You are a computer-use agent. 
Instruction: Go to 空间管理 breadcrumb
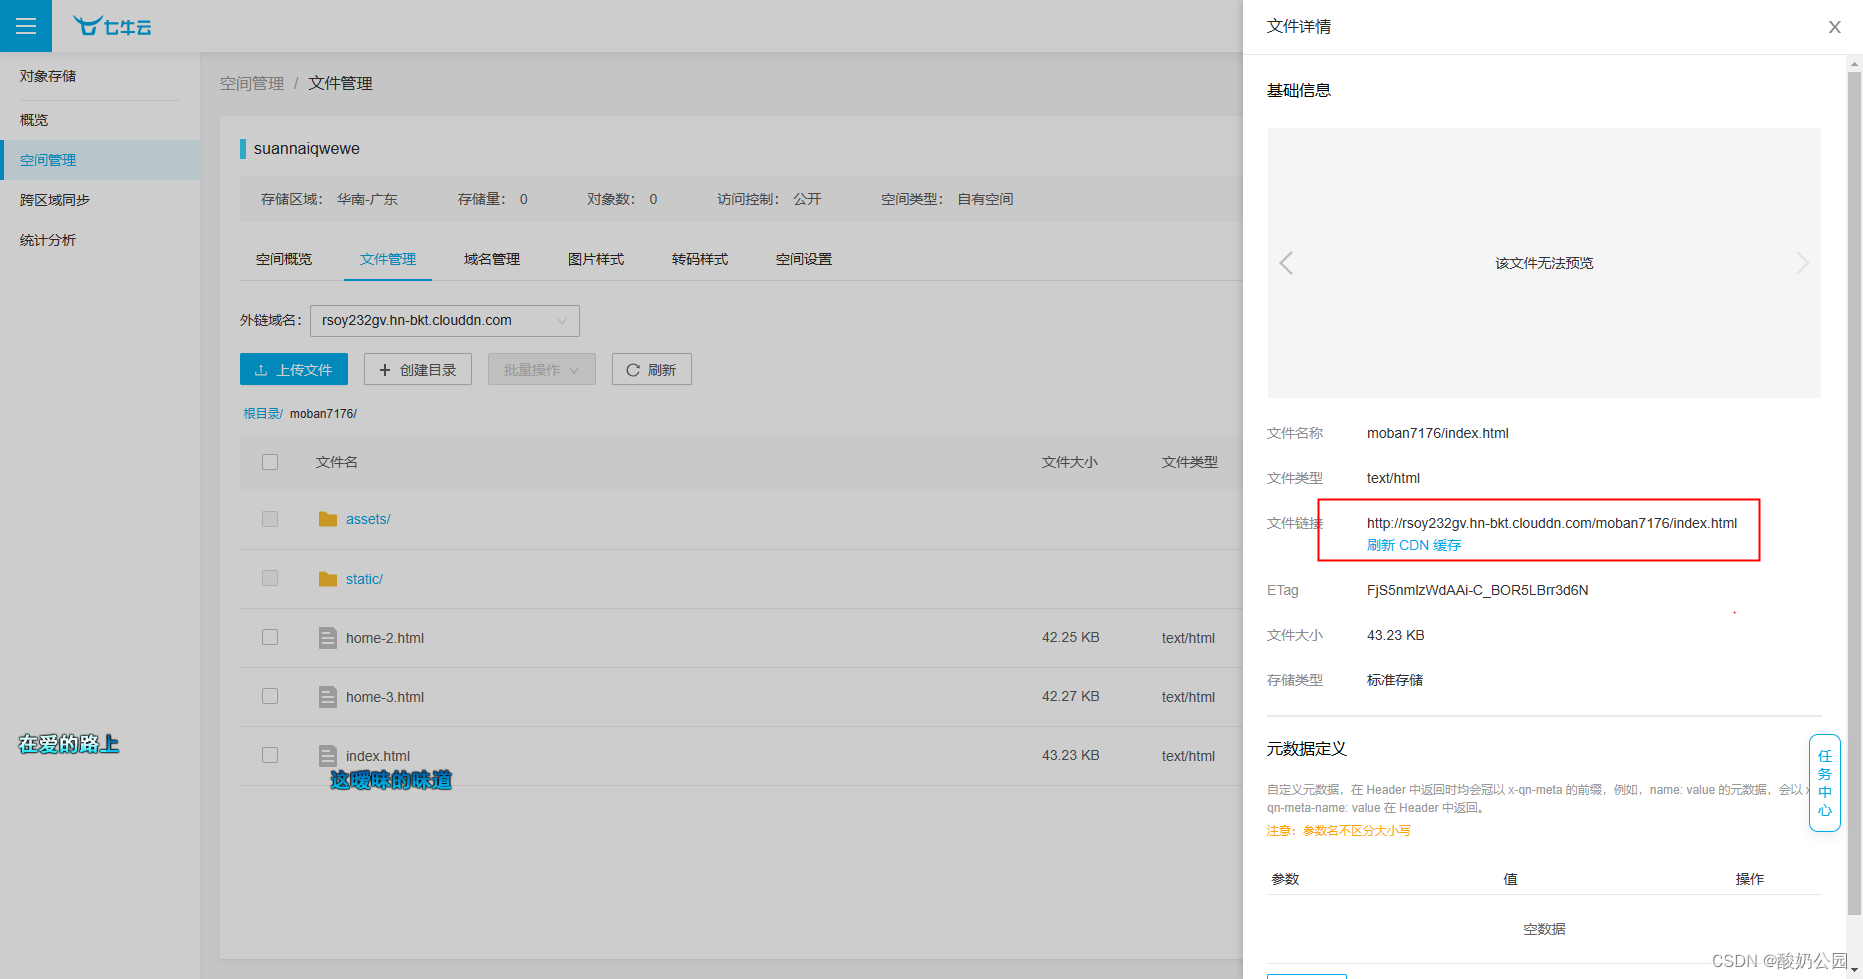pos(252,83)
